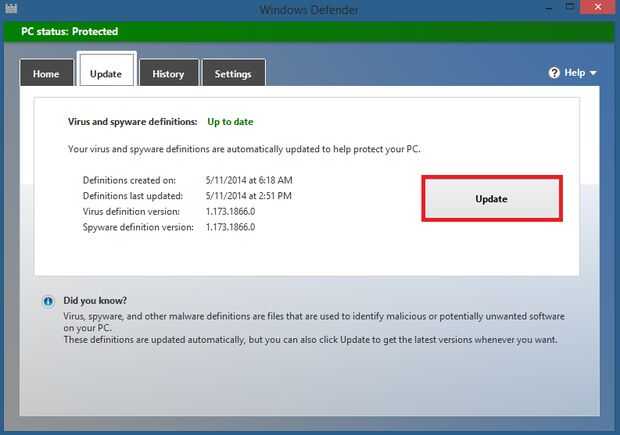Close the Windows Defender window
The height and width of the screenshot is (435, 620).
(597, 7)
